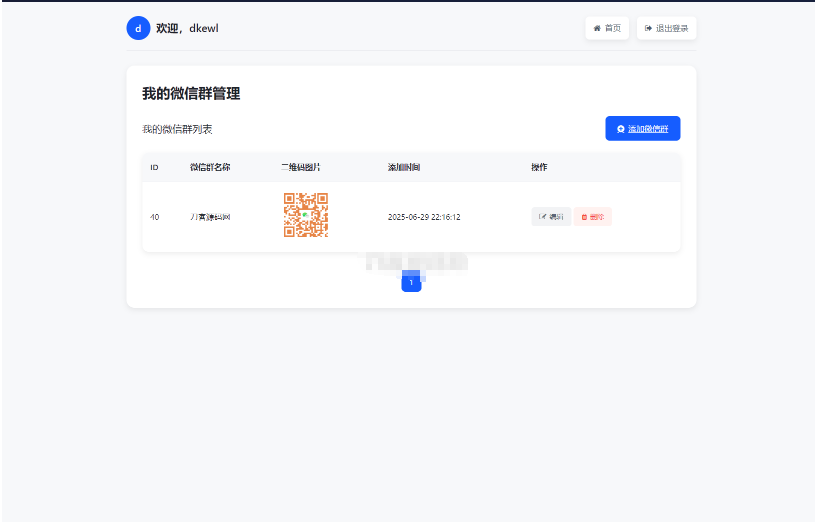Select page 1 in pagination
815x522 pixels.
pyautogui.click(x=411, y=282)
